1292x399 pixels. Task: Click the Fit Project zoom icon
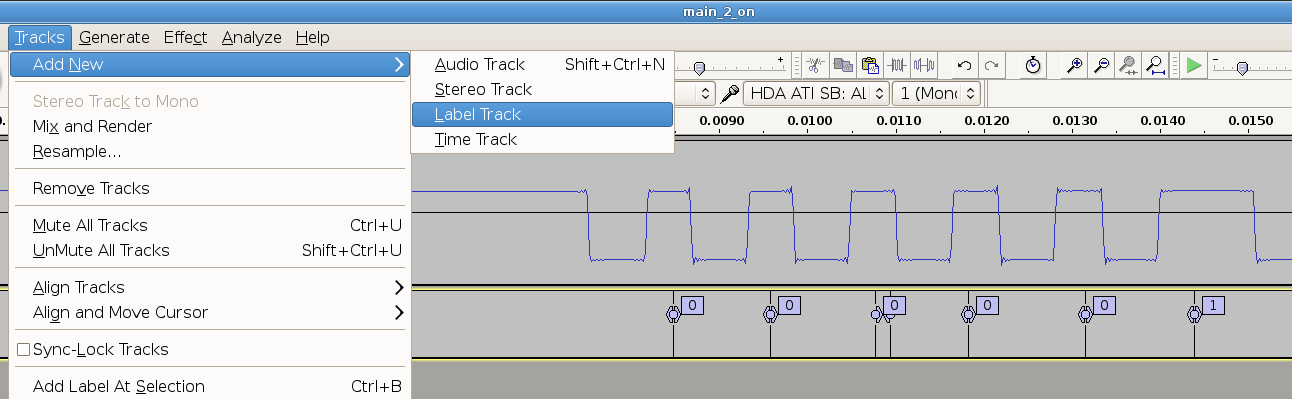pos(1155,65)
